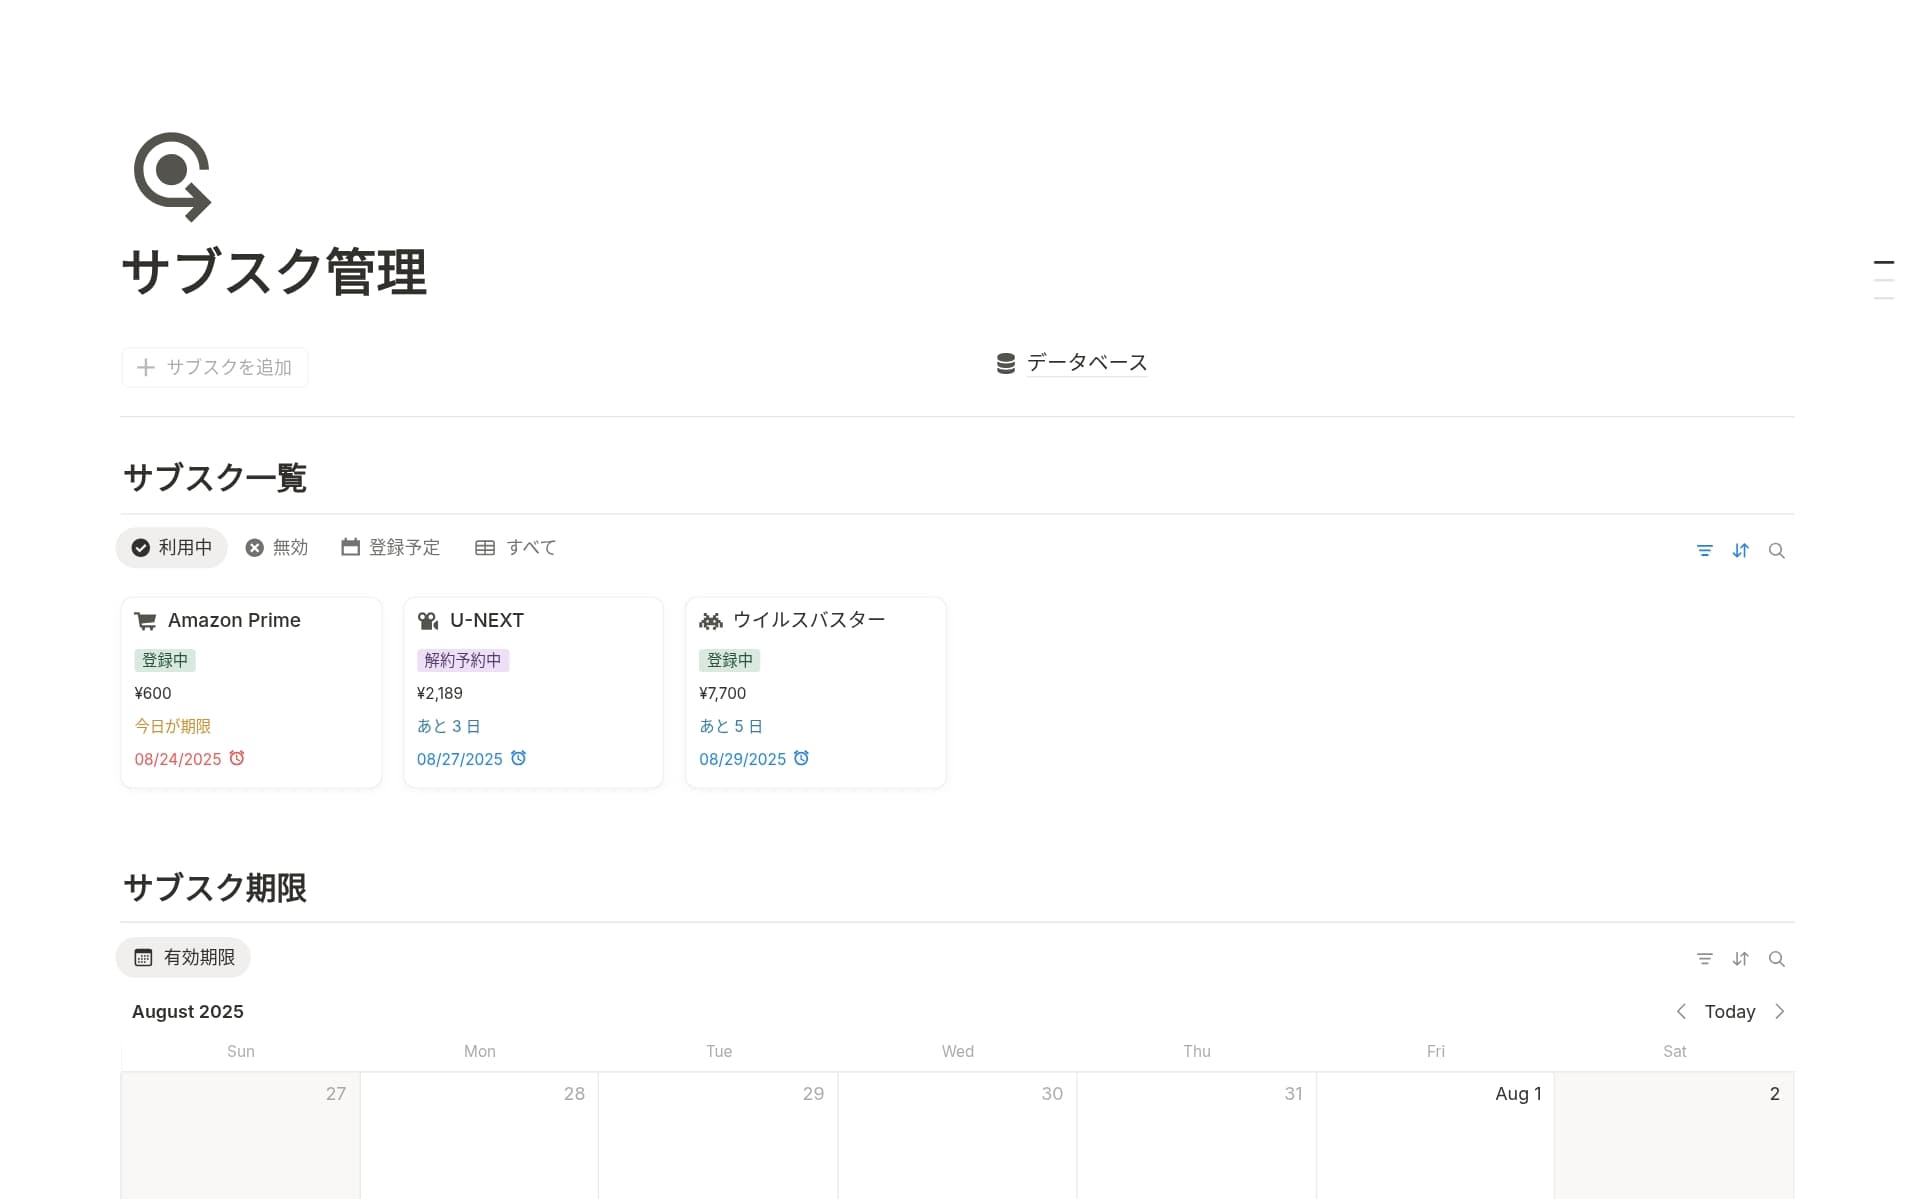The width and height of the screenshot is (1920, 1199).
Task: Click alarm icon next to 08/24/2025
Action: coord(237,758)
